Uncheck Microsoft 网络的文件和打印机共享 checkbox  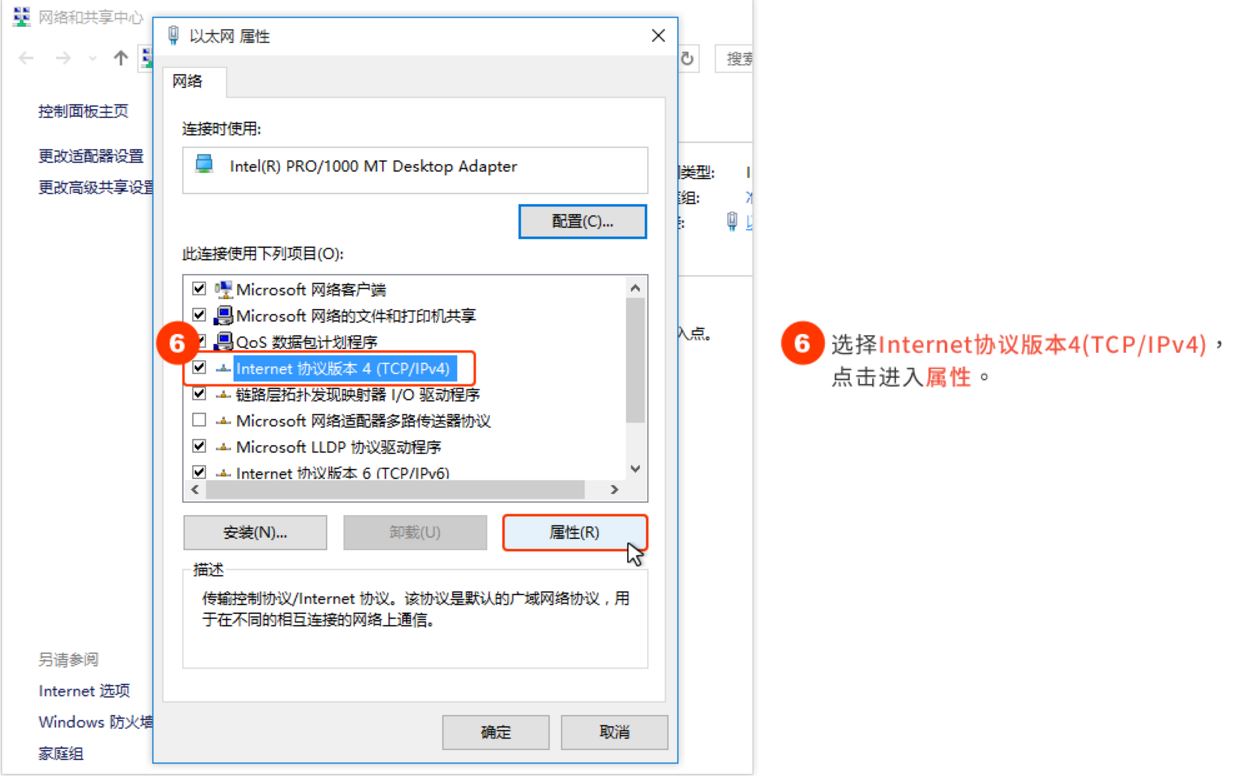(199, 316)
